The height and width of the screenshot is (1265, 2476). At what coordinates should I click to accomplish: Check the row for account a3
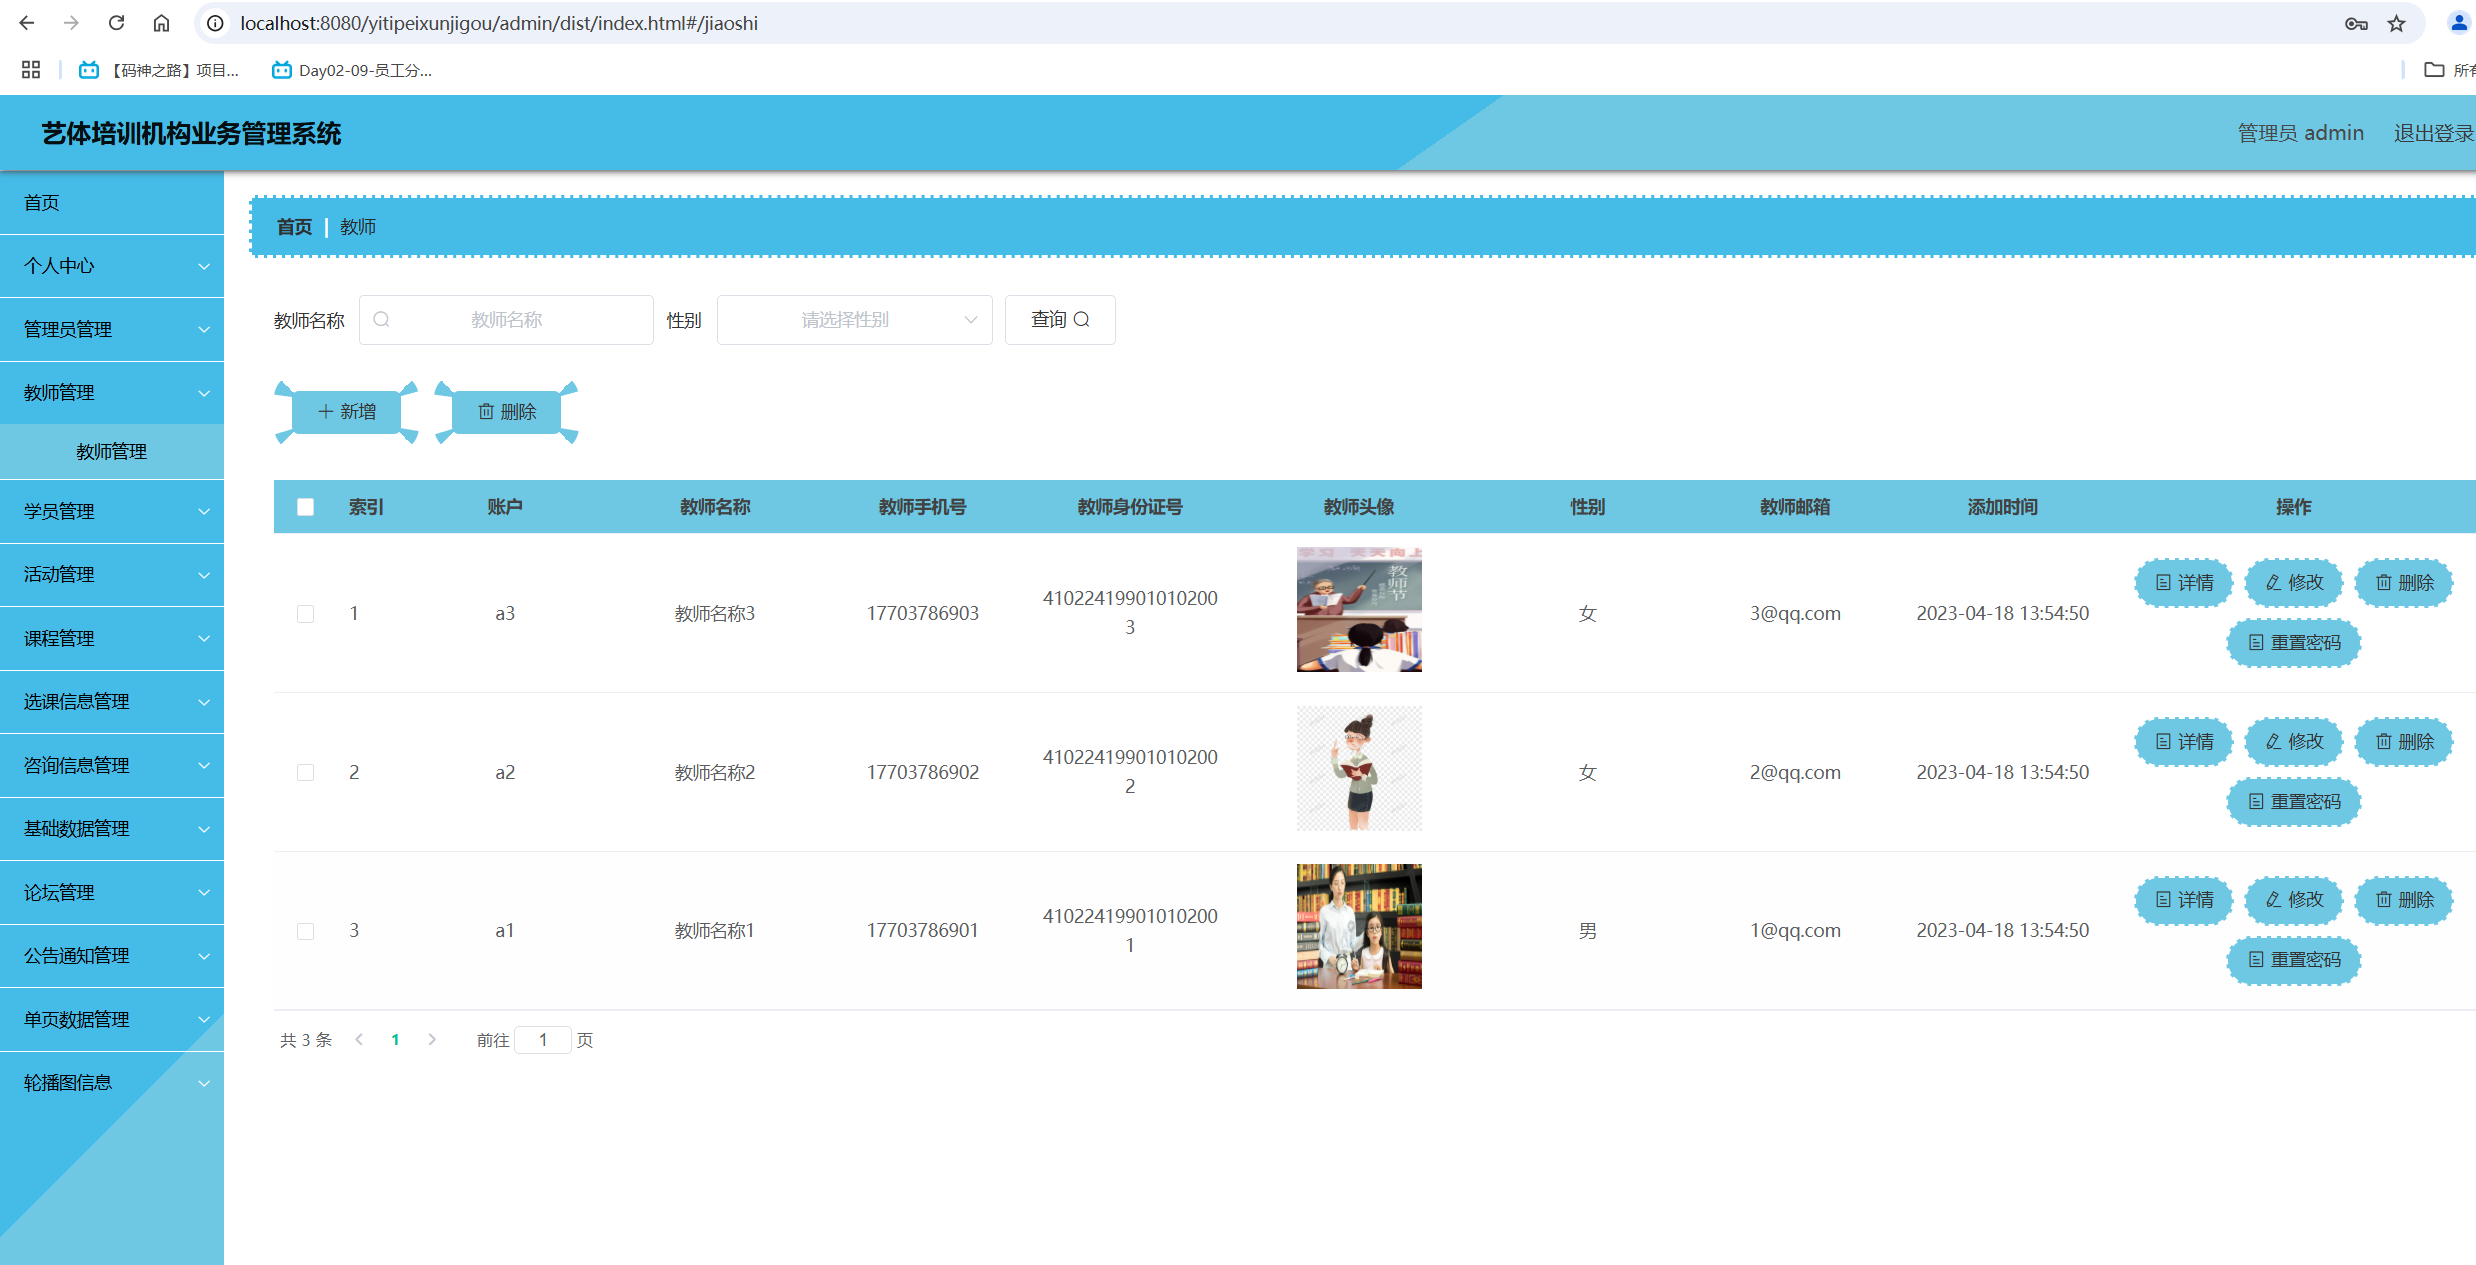pyautogui.click(x=306, y=614)
